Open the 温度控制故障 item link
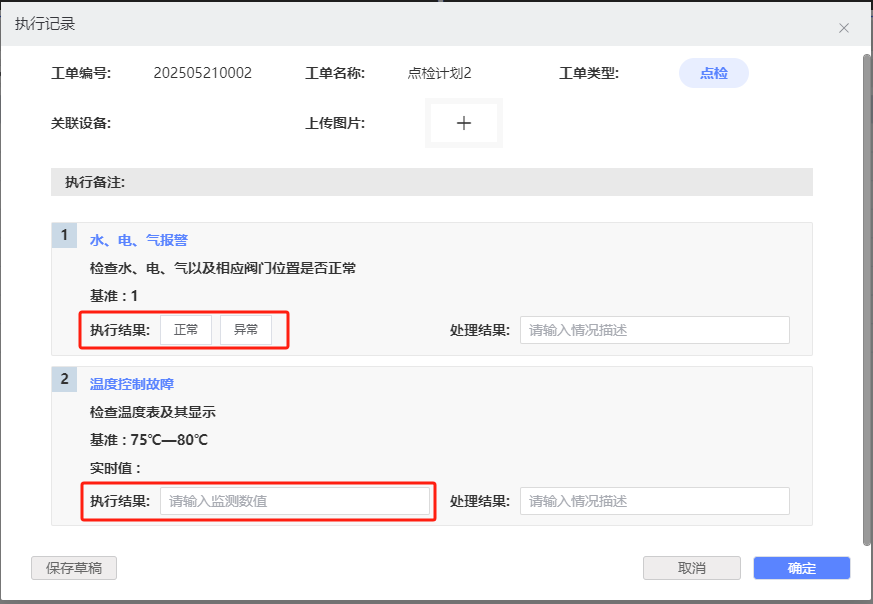The image size is (873, 604). pyautogui.click(x=132, y=384)
